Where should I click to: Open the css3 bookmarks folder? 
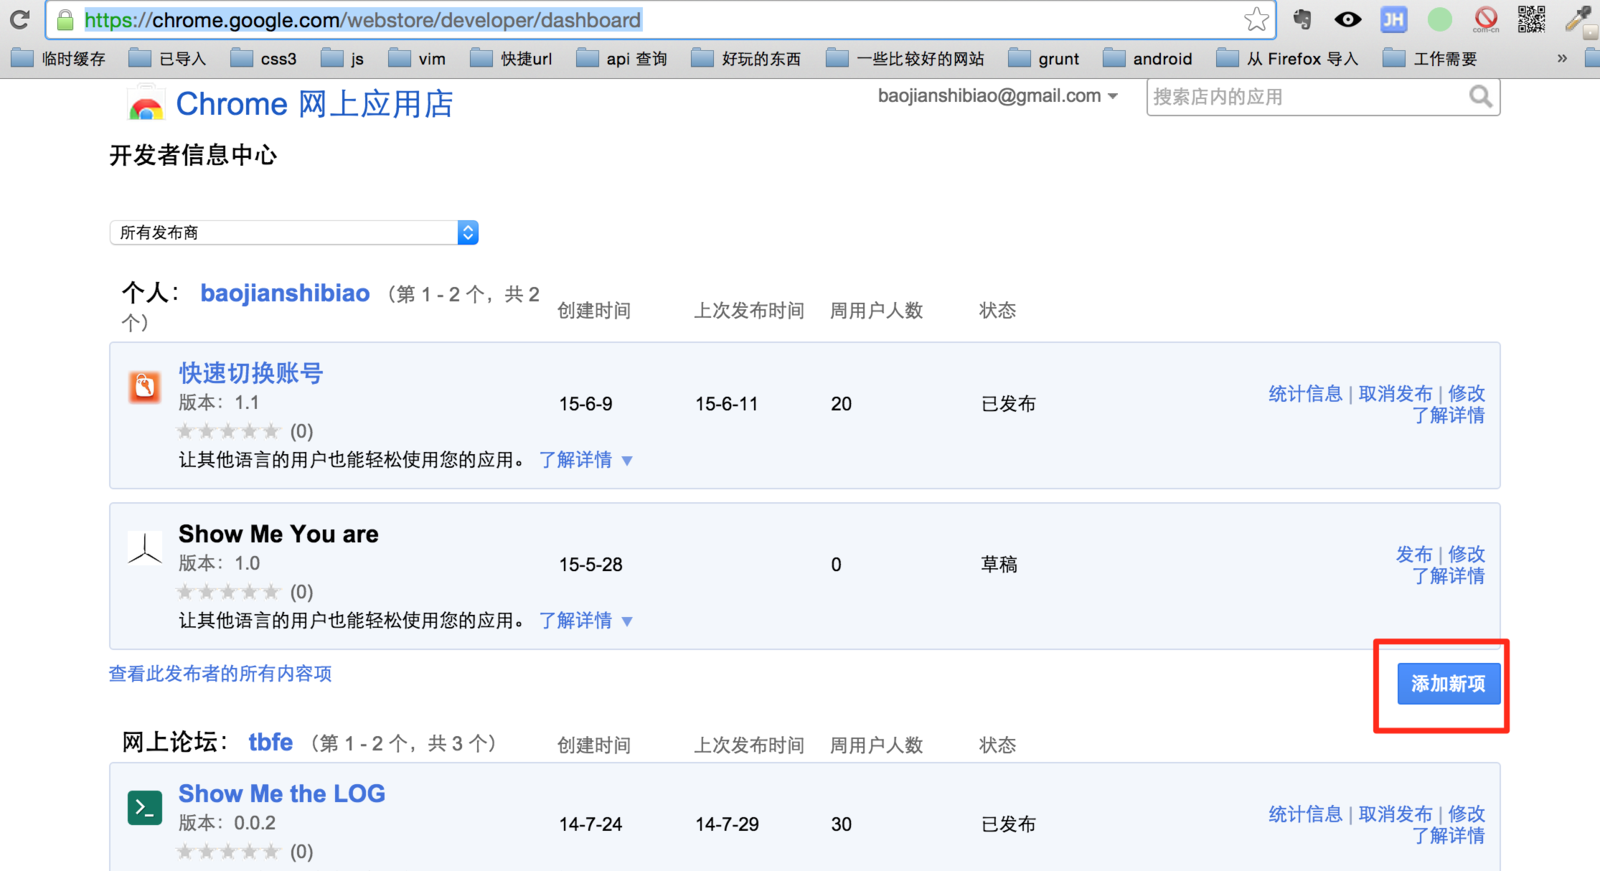click(264, 59)
